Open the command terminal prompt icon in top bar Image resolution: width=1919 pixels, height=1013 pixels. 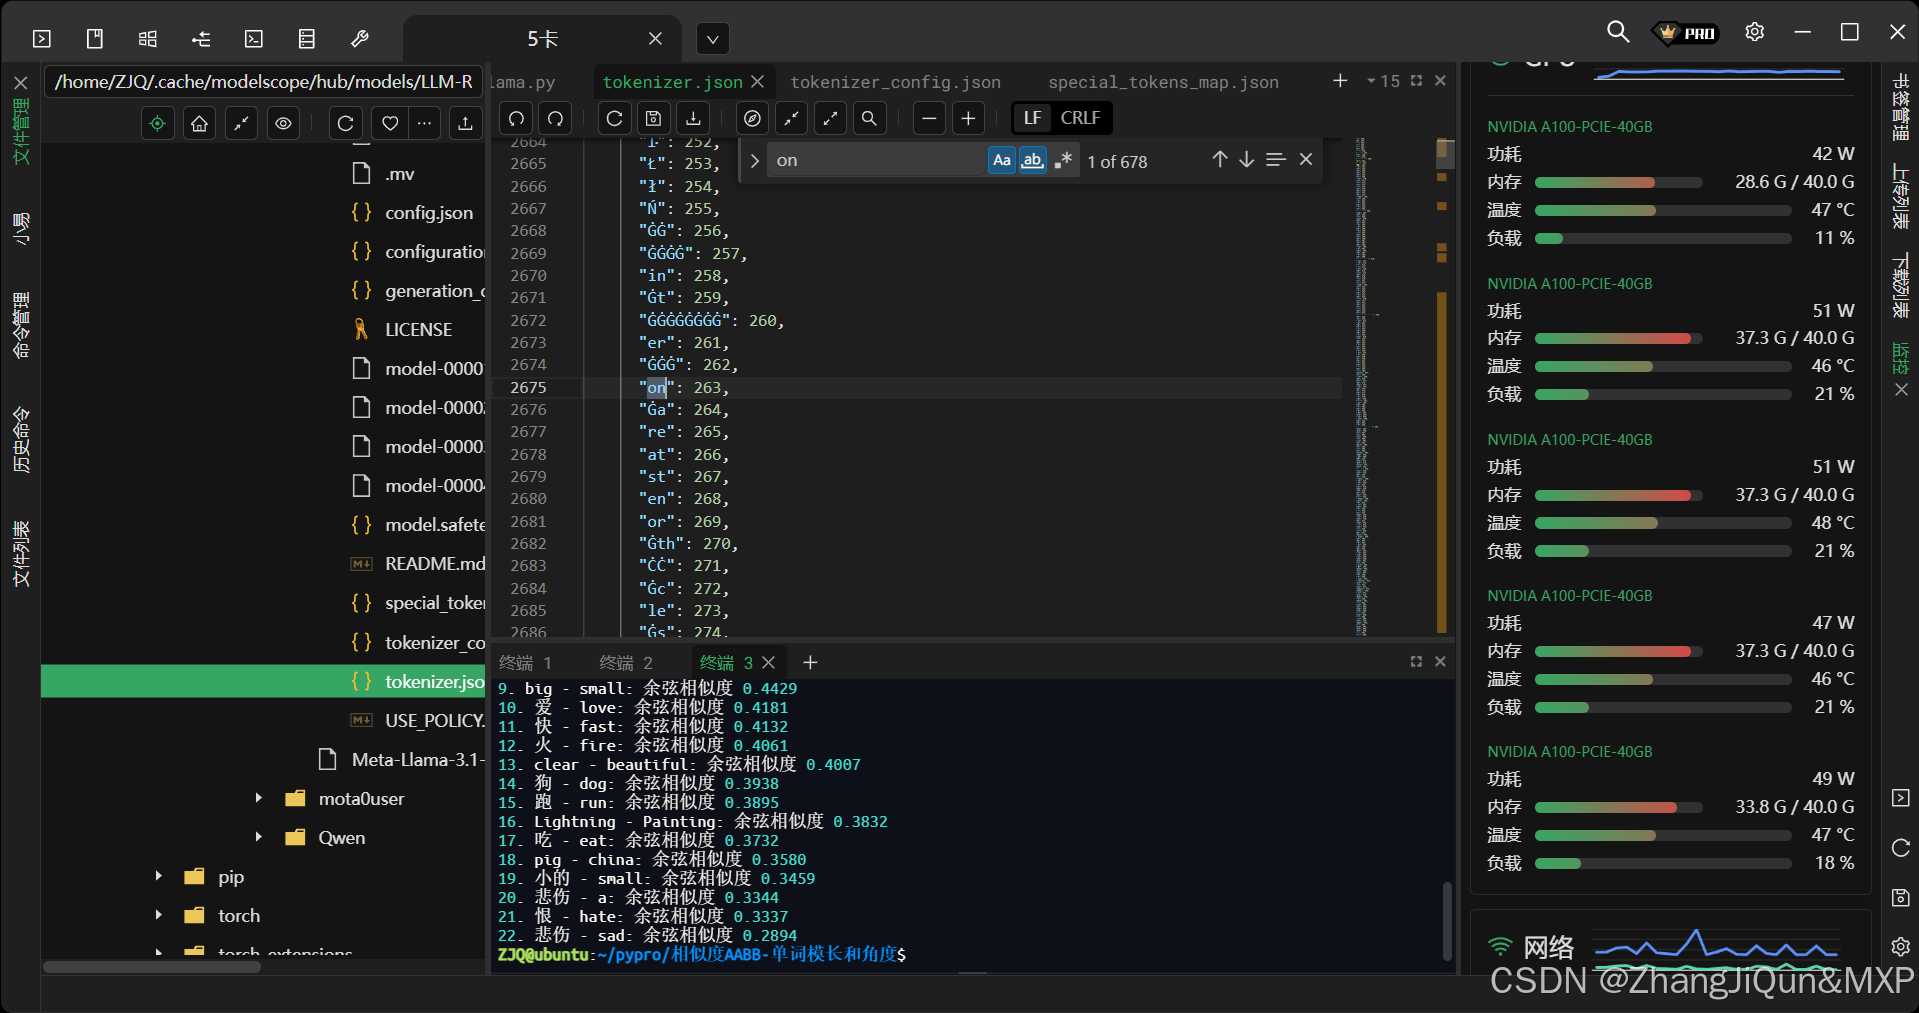click(254, 39)
